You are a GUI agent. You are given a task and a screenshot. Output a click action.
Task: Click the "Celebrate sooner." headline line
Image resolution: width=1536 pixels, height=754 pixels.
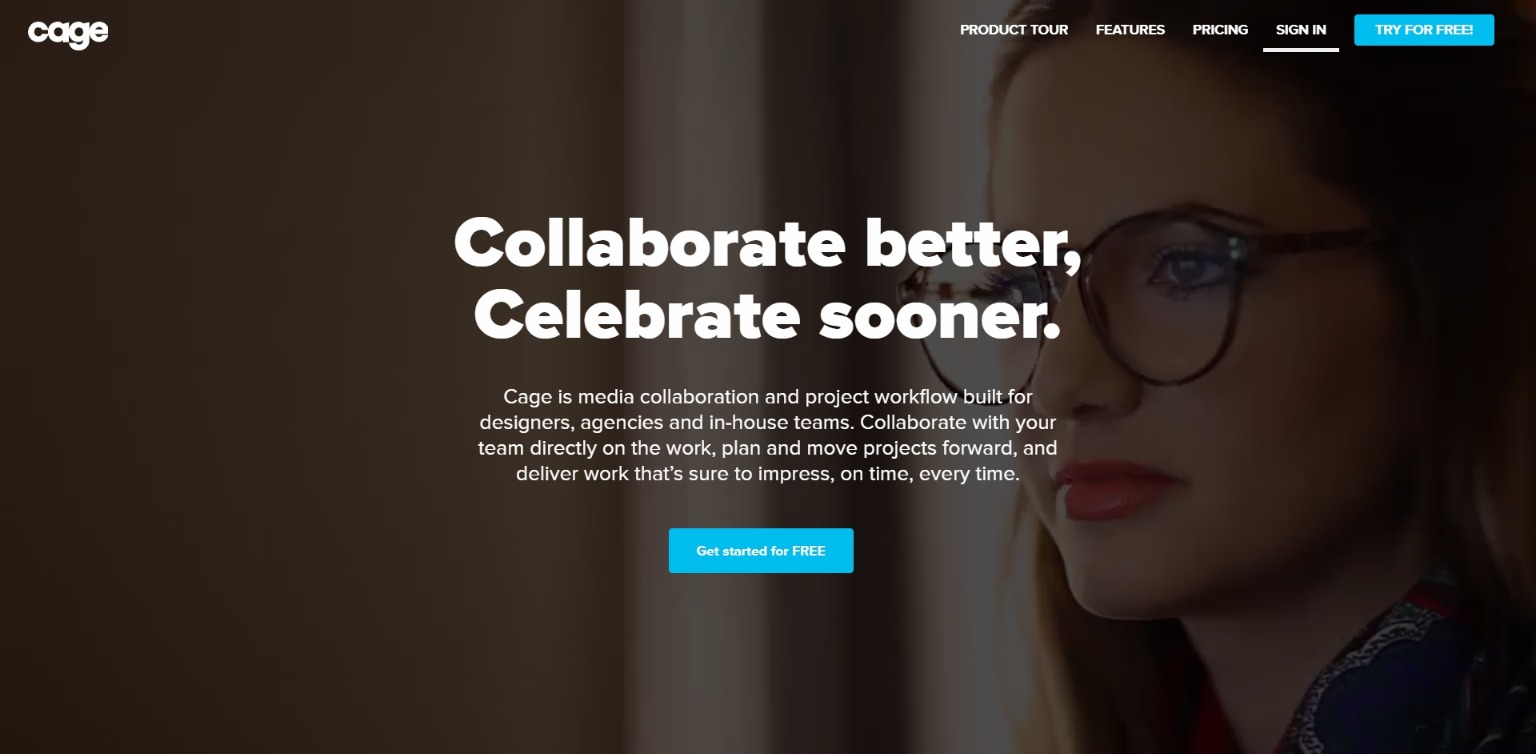(x=767, y=315)
